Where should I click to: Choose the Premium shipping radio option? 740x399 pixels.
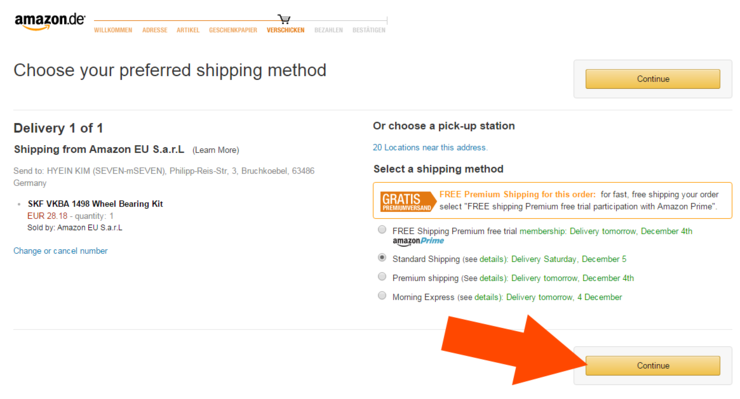382,277
